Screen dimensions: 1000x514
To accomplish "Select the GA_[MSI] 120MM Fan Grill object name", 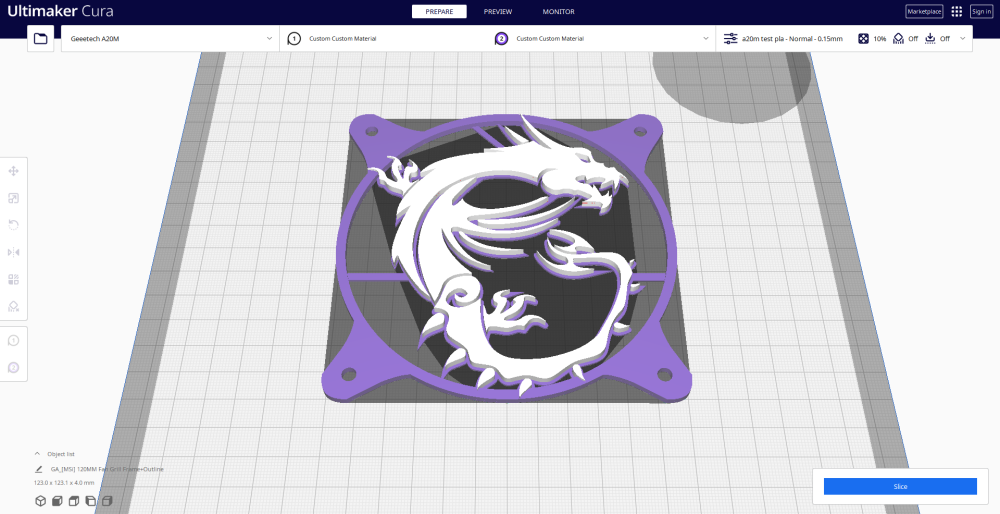I will [x=107, y=469].
